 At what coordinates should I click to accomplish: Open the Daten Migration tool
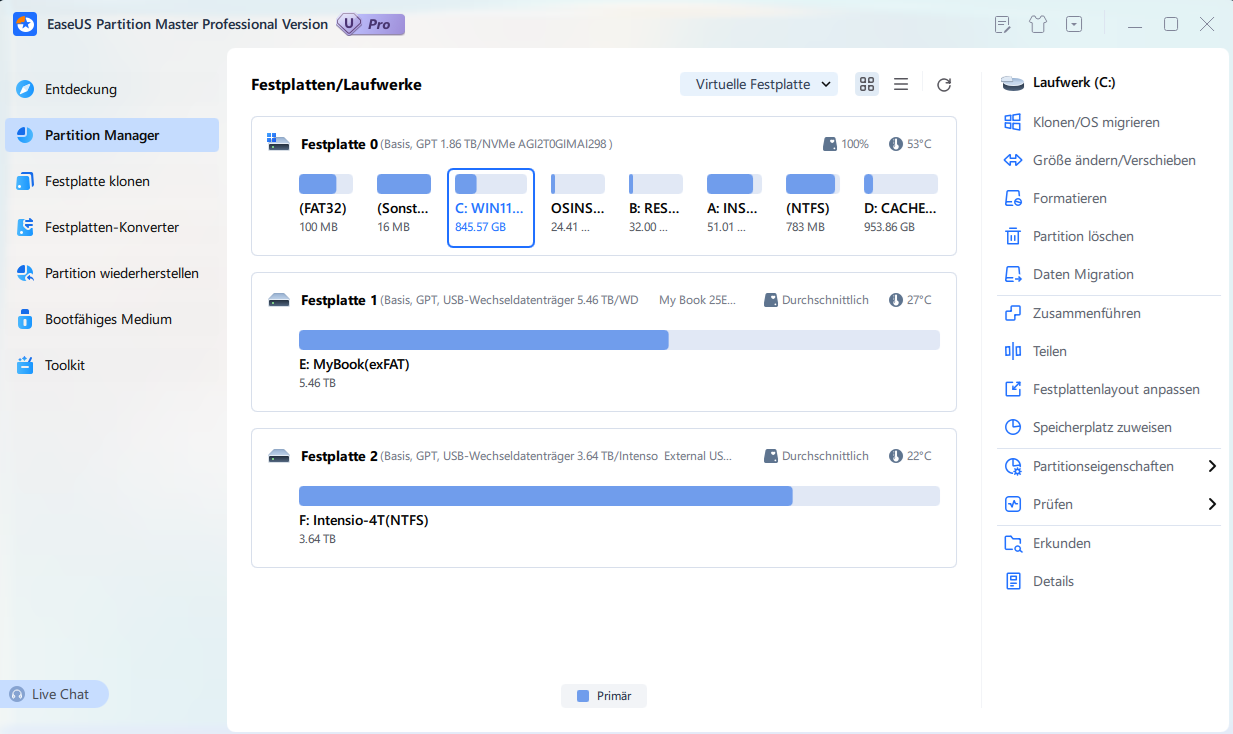click(1083, 274)
